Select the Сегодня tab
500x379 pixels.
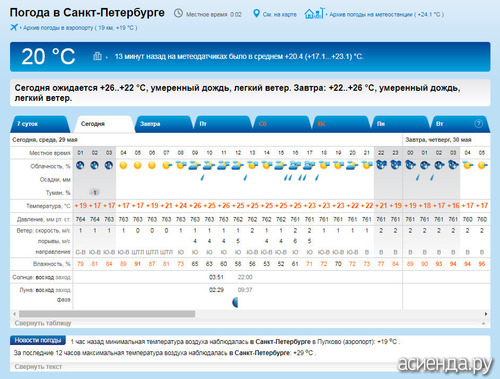pyautogui.click(x=104, y=124)
